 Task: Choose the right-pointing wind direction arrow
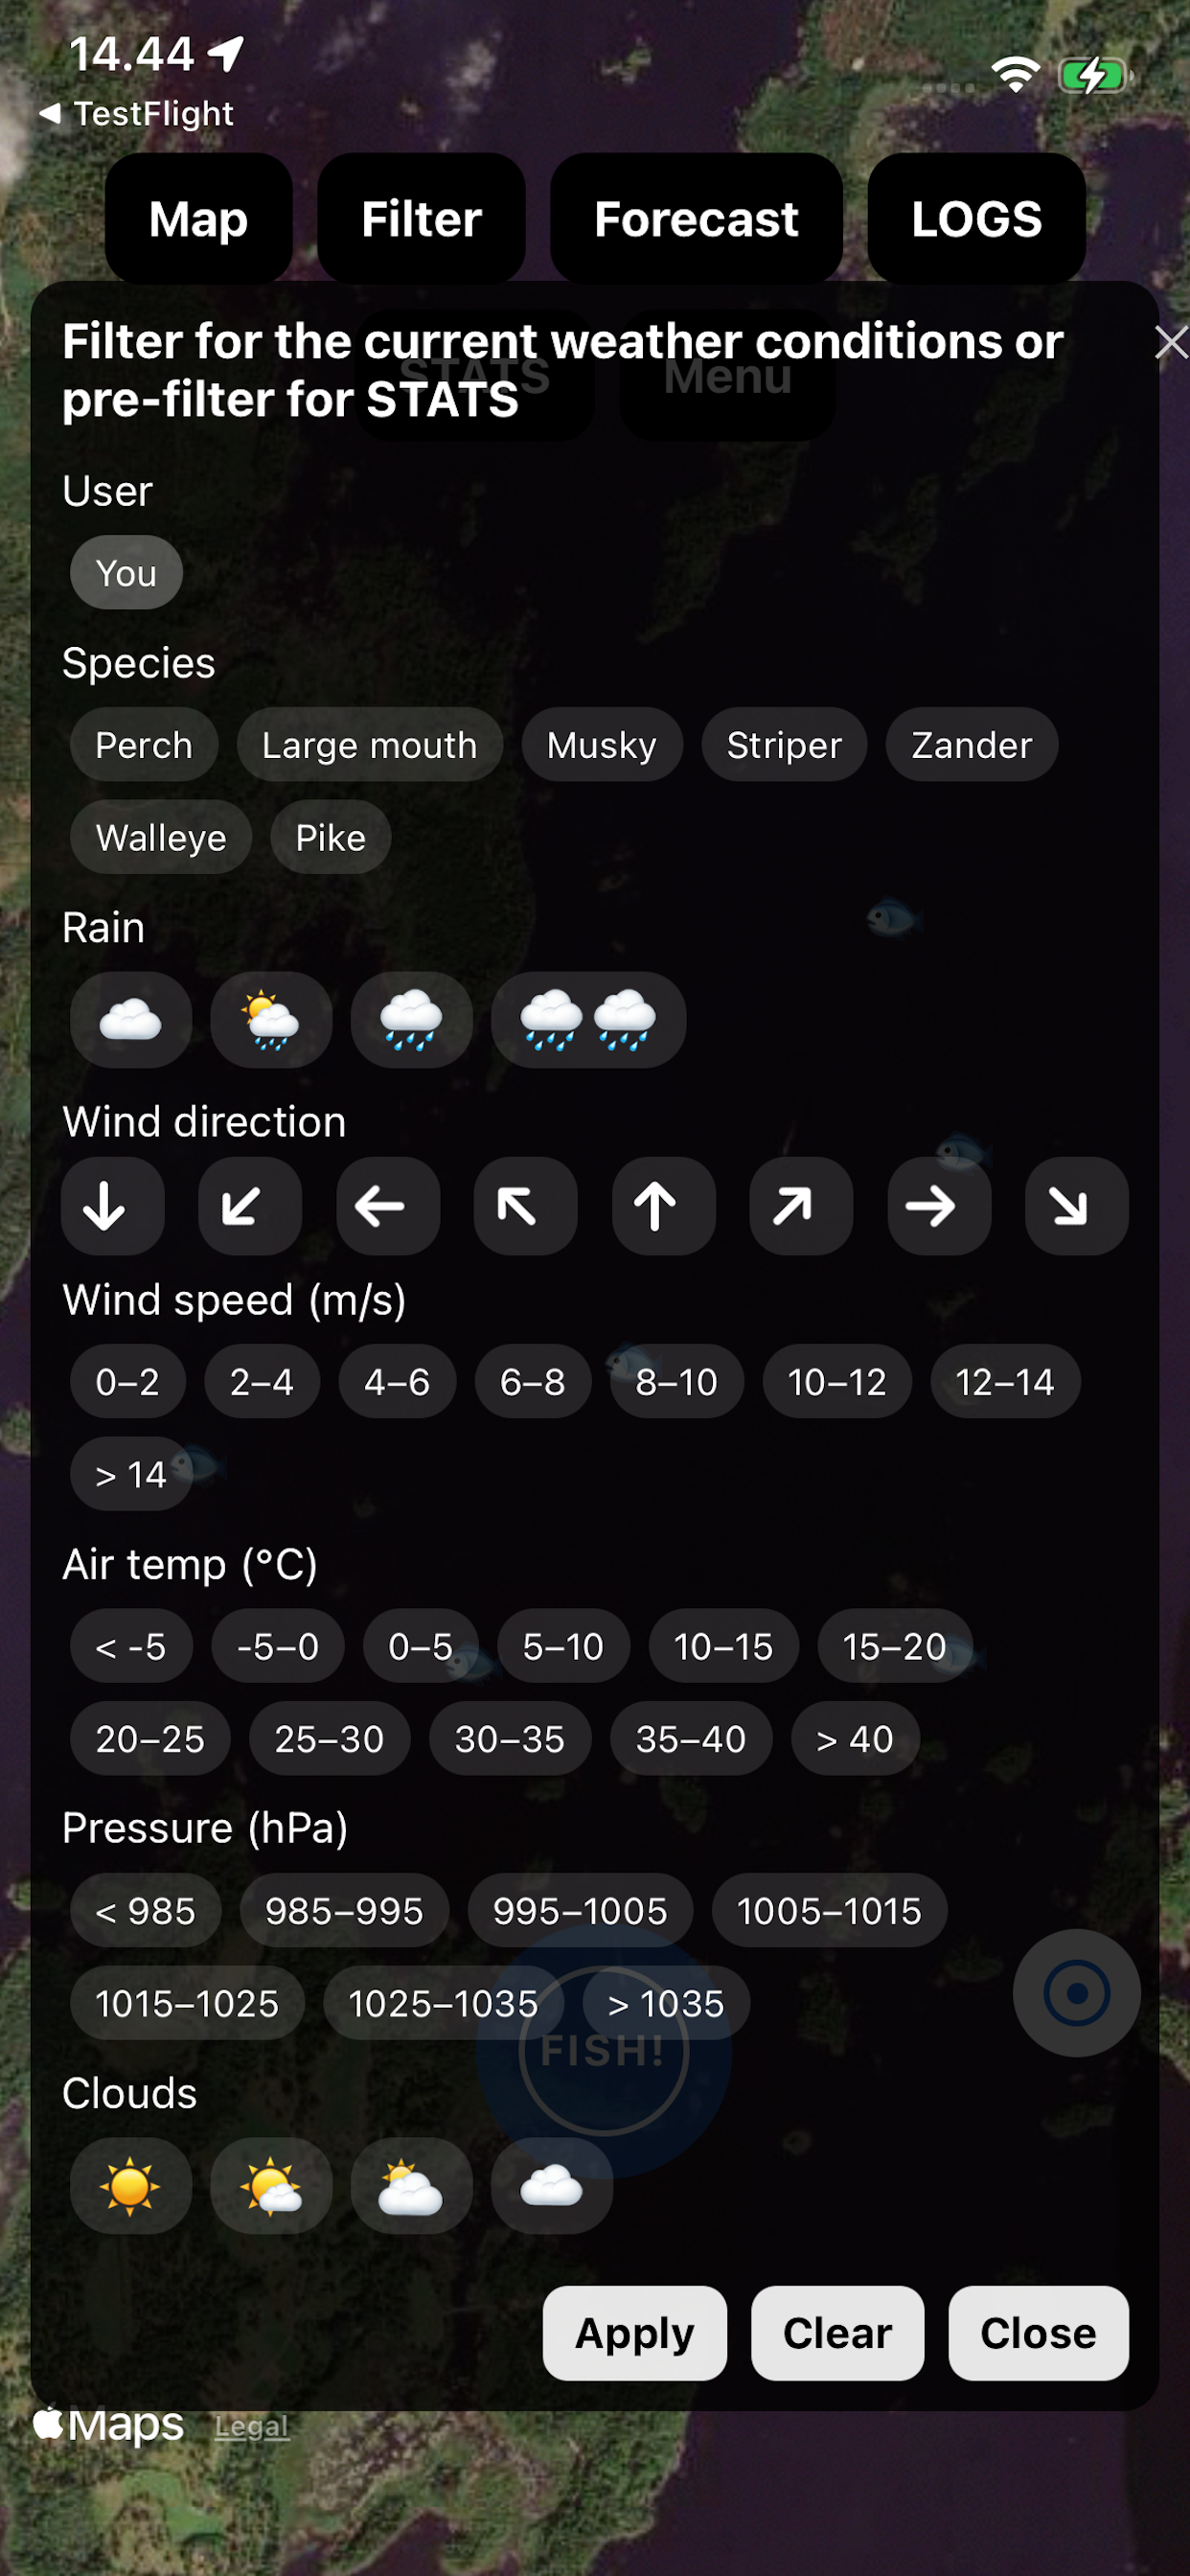coord(939,1206)
